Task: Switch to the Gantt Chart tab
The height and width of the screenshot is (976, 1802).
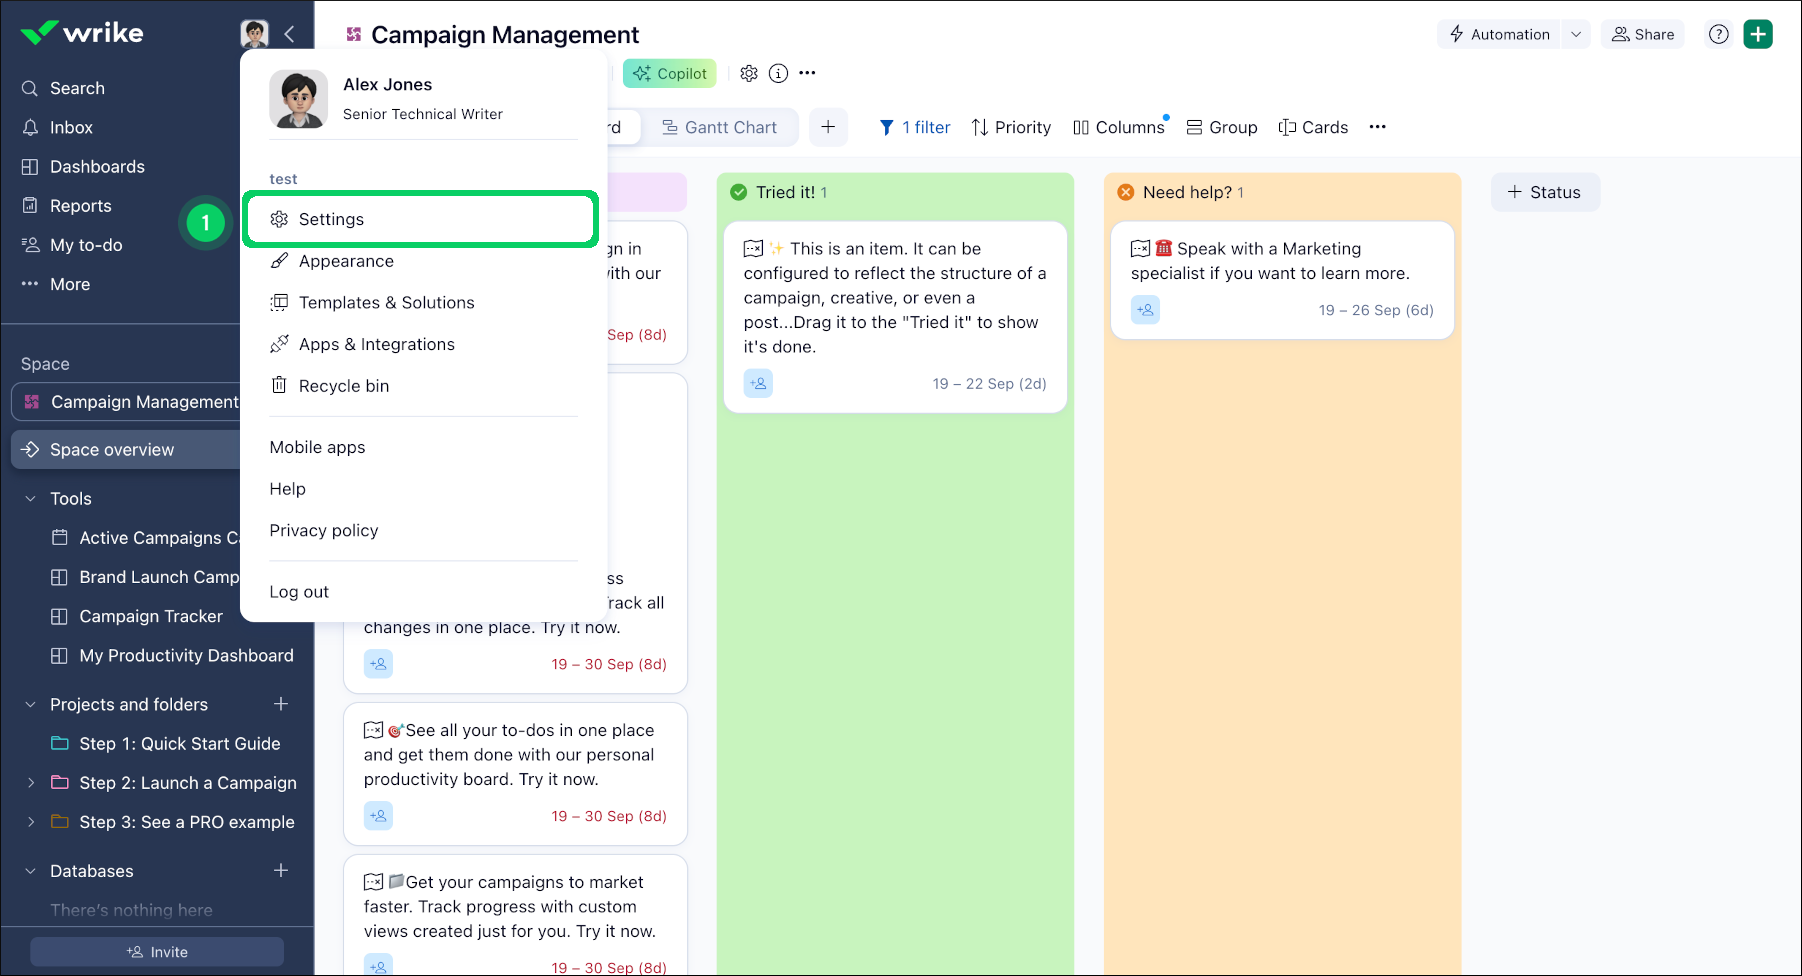Action: click(x=719, y=127)
